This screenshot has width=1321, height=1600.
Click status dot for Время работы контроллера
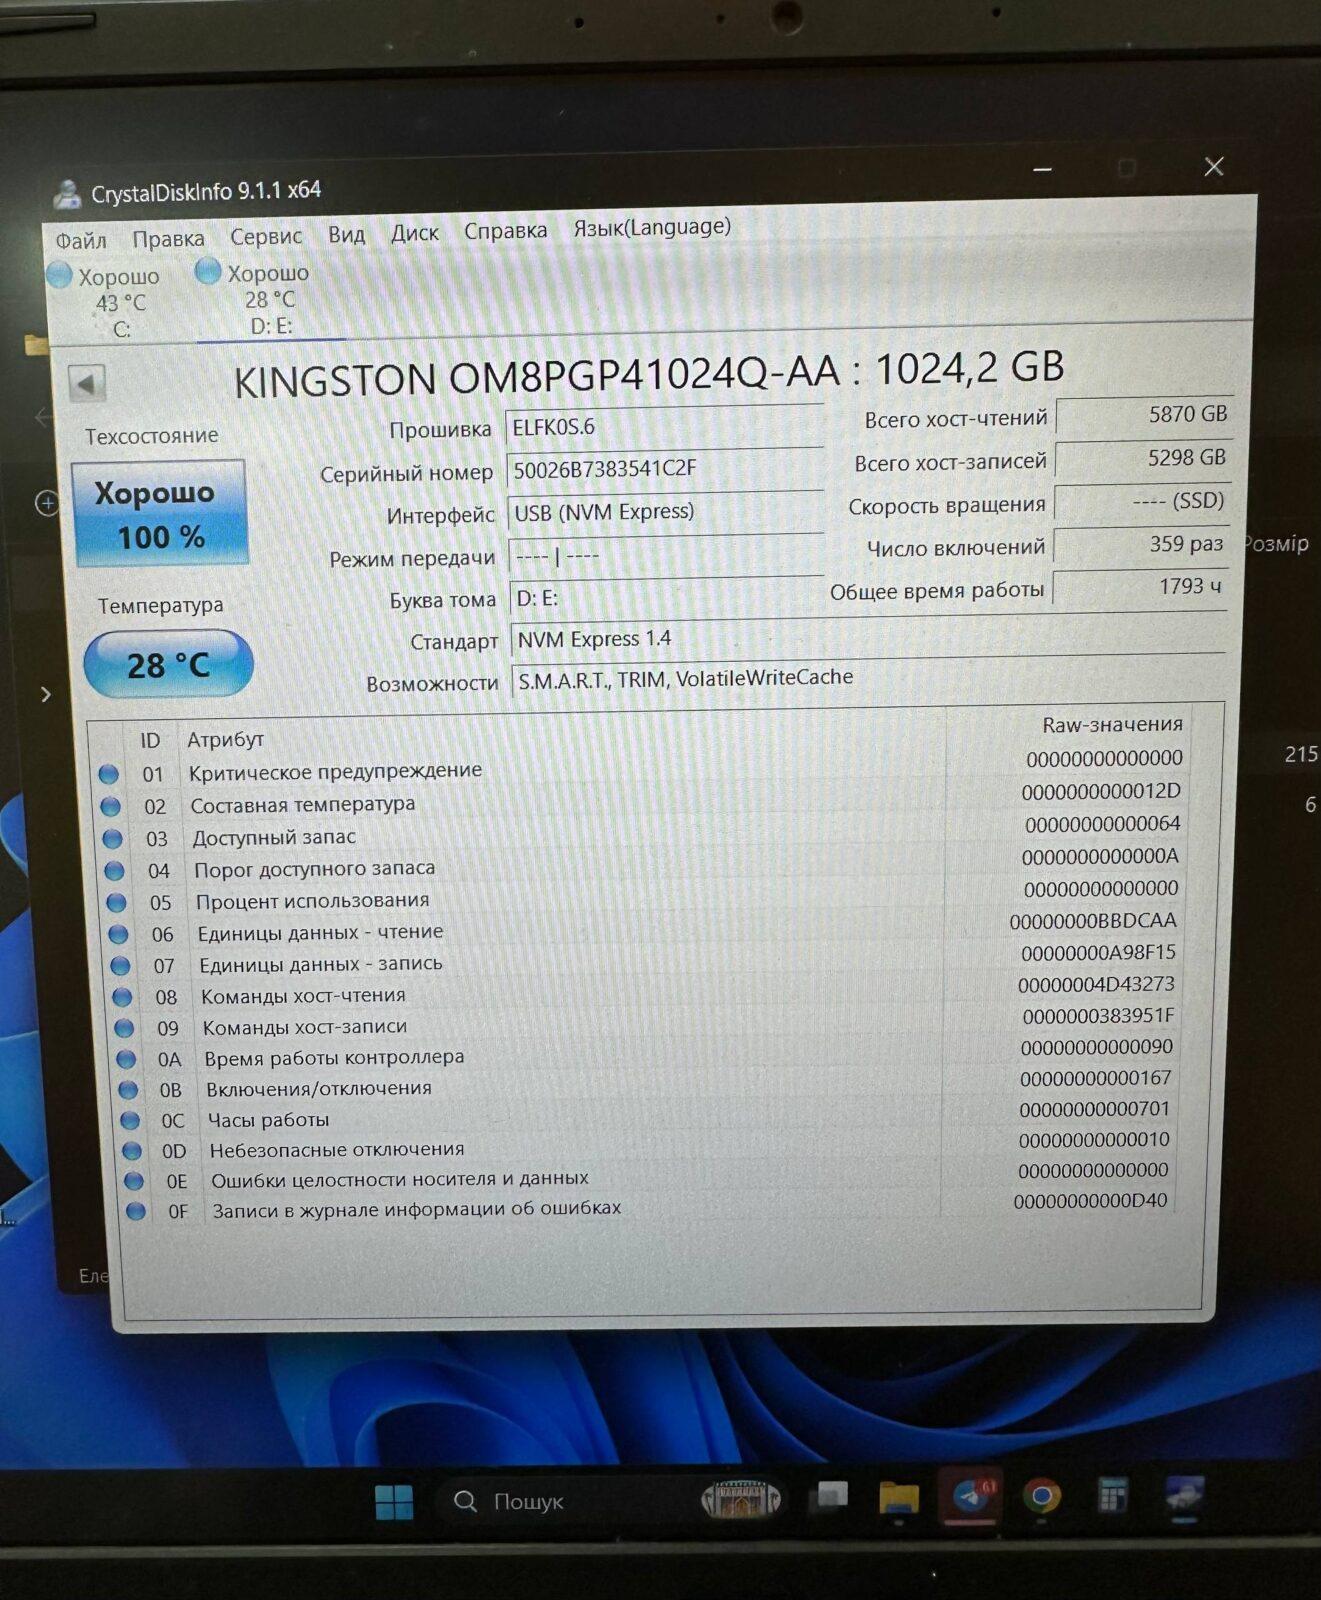(x=127, y=1059)
